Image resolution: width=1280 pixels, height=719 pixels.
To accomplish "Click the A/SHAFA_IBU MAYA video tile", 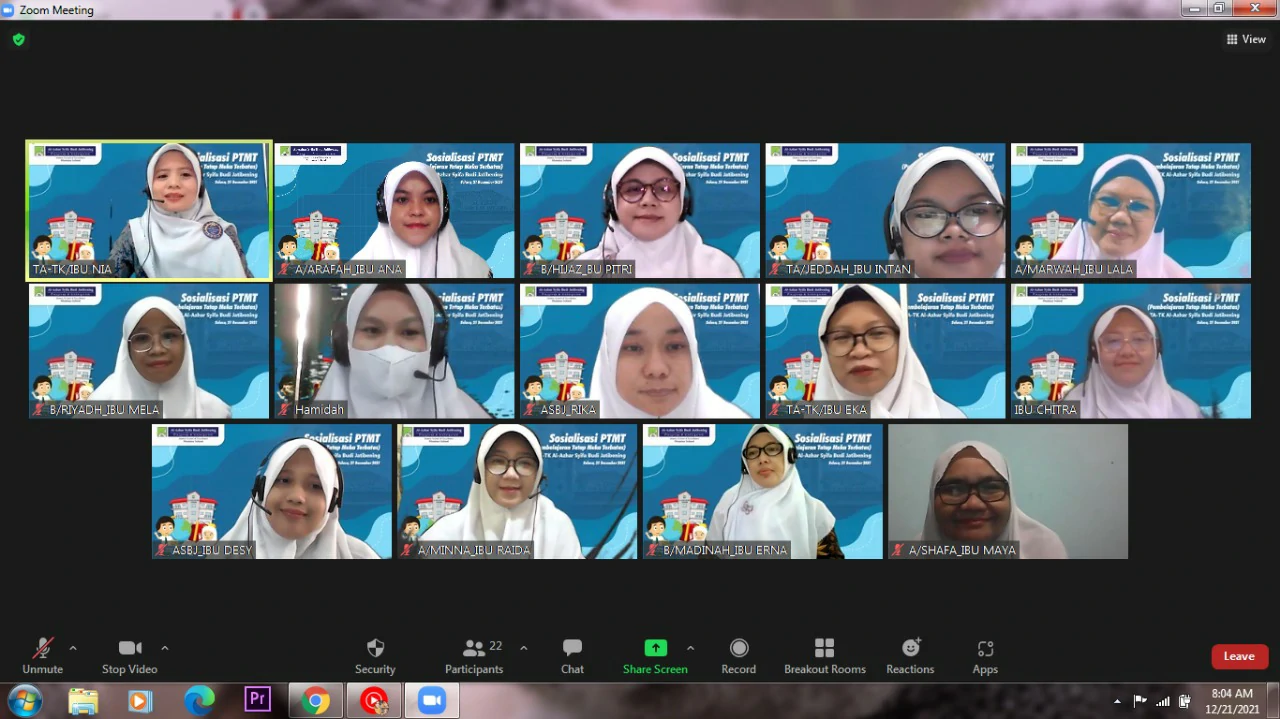I will tap(1008, 491).
